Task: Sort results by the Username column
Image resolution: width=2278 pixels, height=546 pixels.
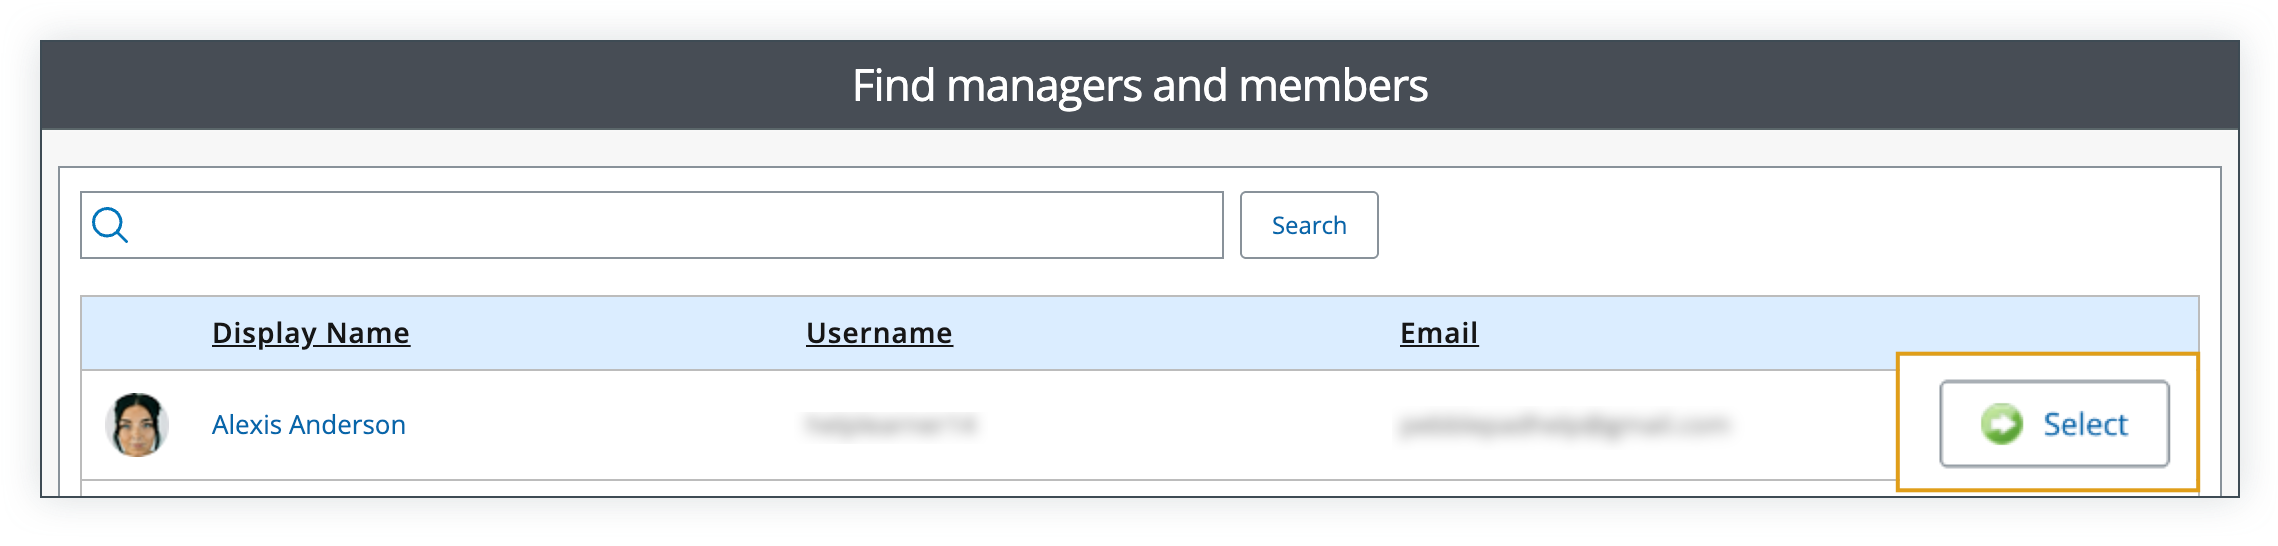Action: coord(879,333)
